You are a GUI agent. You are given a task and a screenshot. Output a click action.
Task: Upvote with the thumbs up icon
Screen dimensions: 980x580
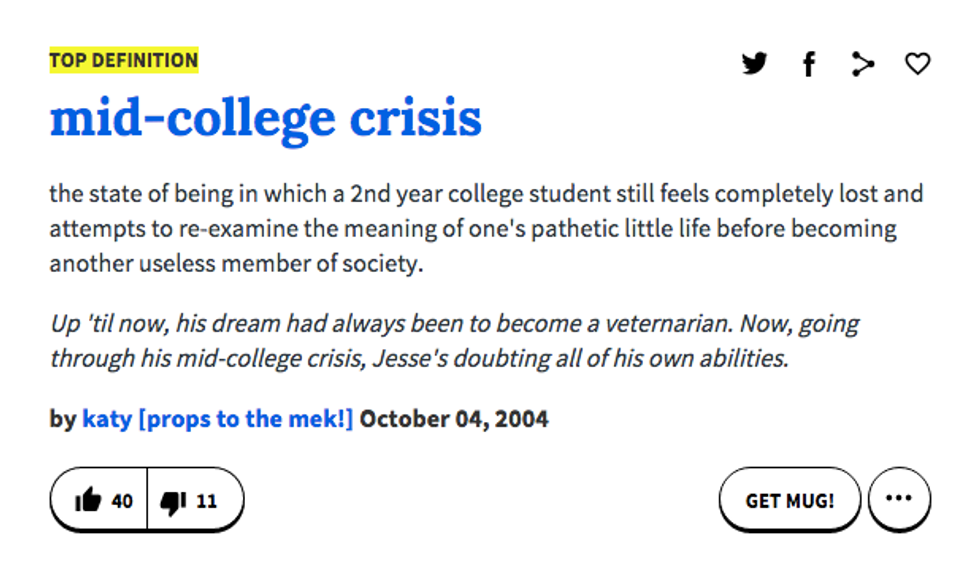pos(88,500)
